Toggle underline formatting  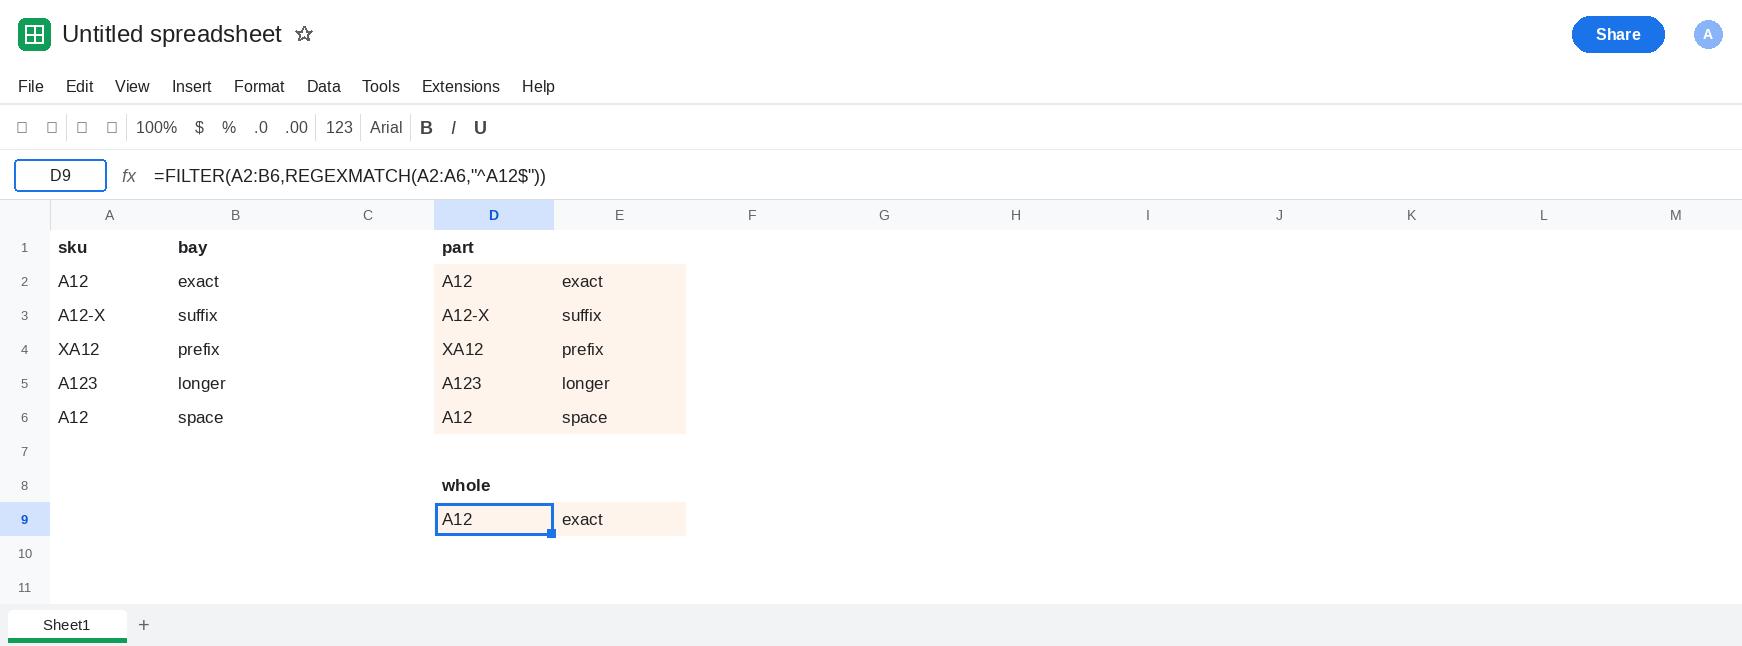[480, 127]
